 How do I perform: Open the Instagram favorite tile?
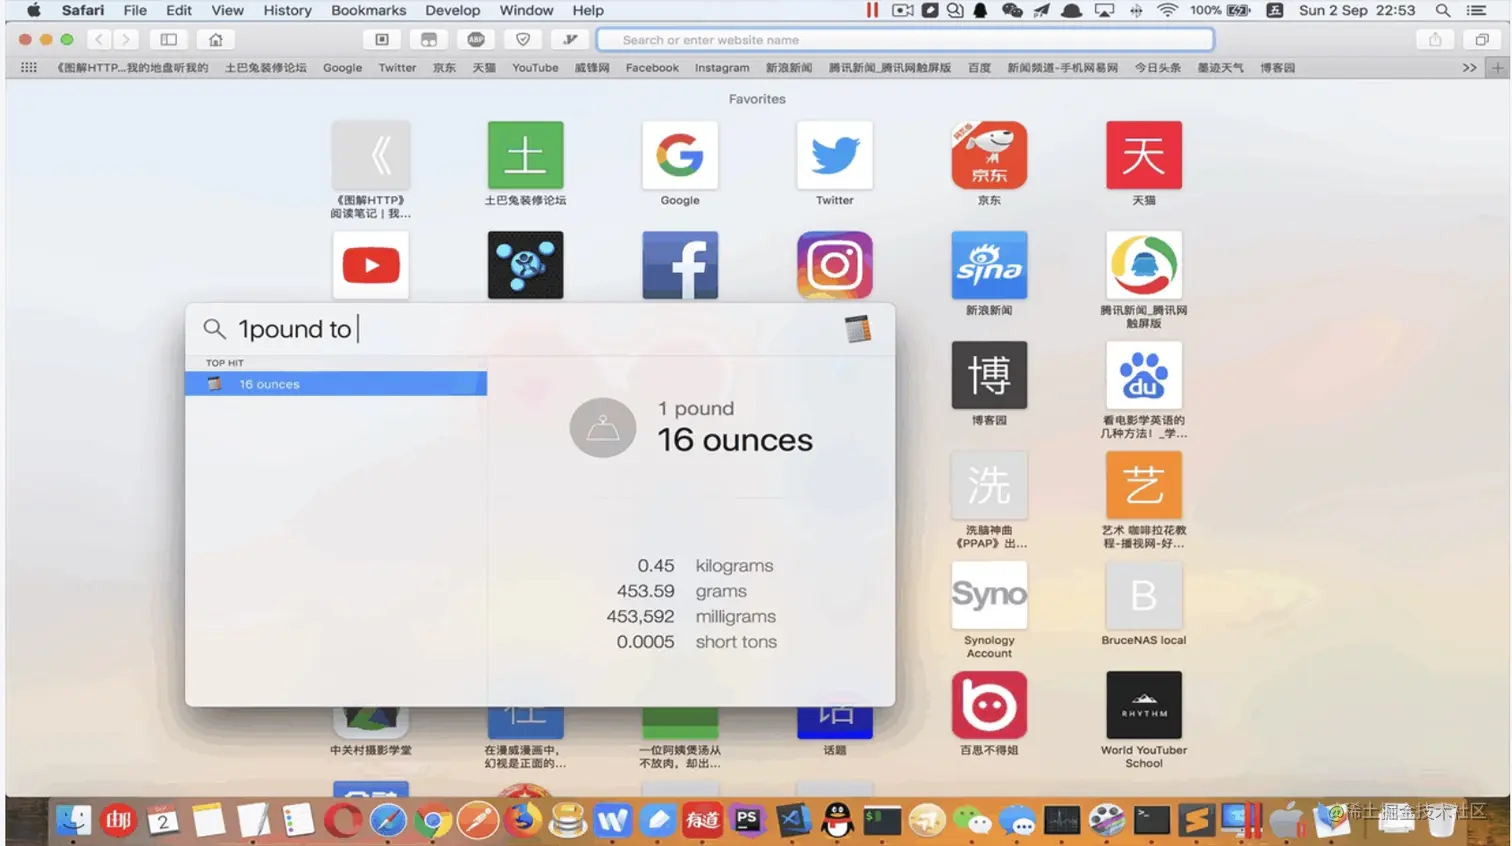pyautogui.click(x=835, y=265)
